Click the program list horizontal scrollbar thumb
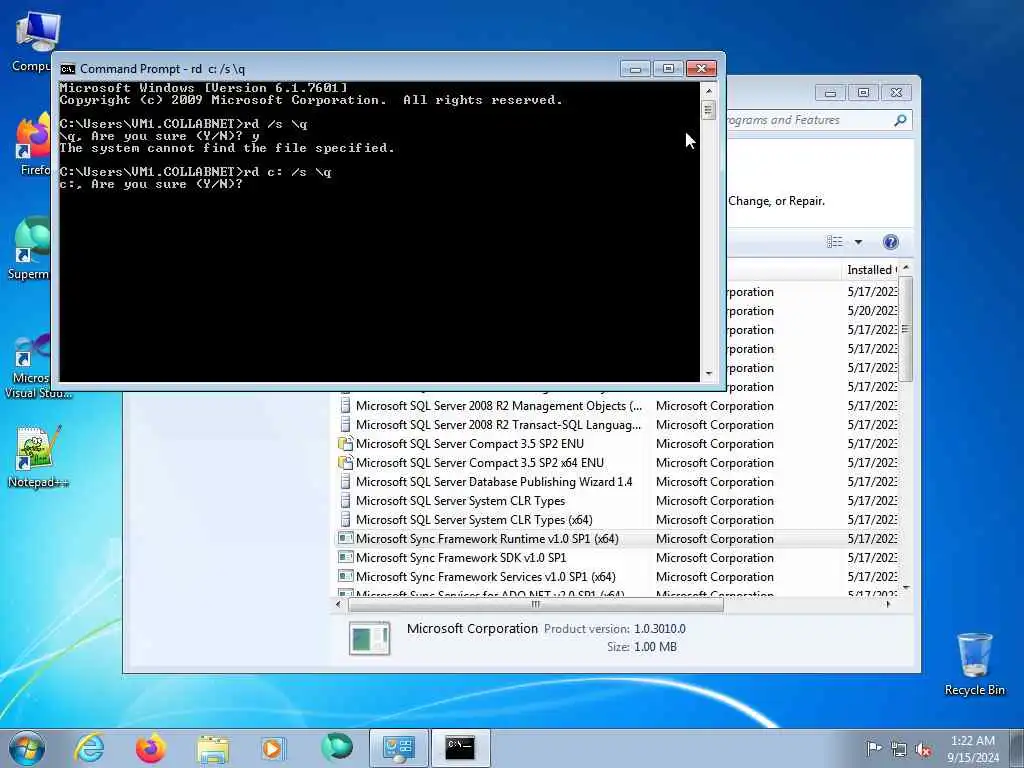 tap(536, 604)
